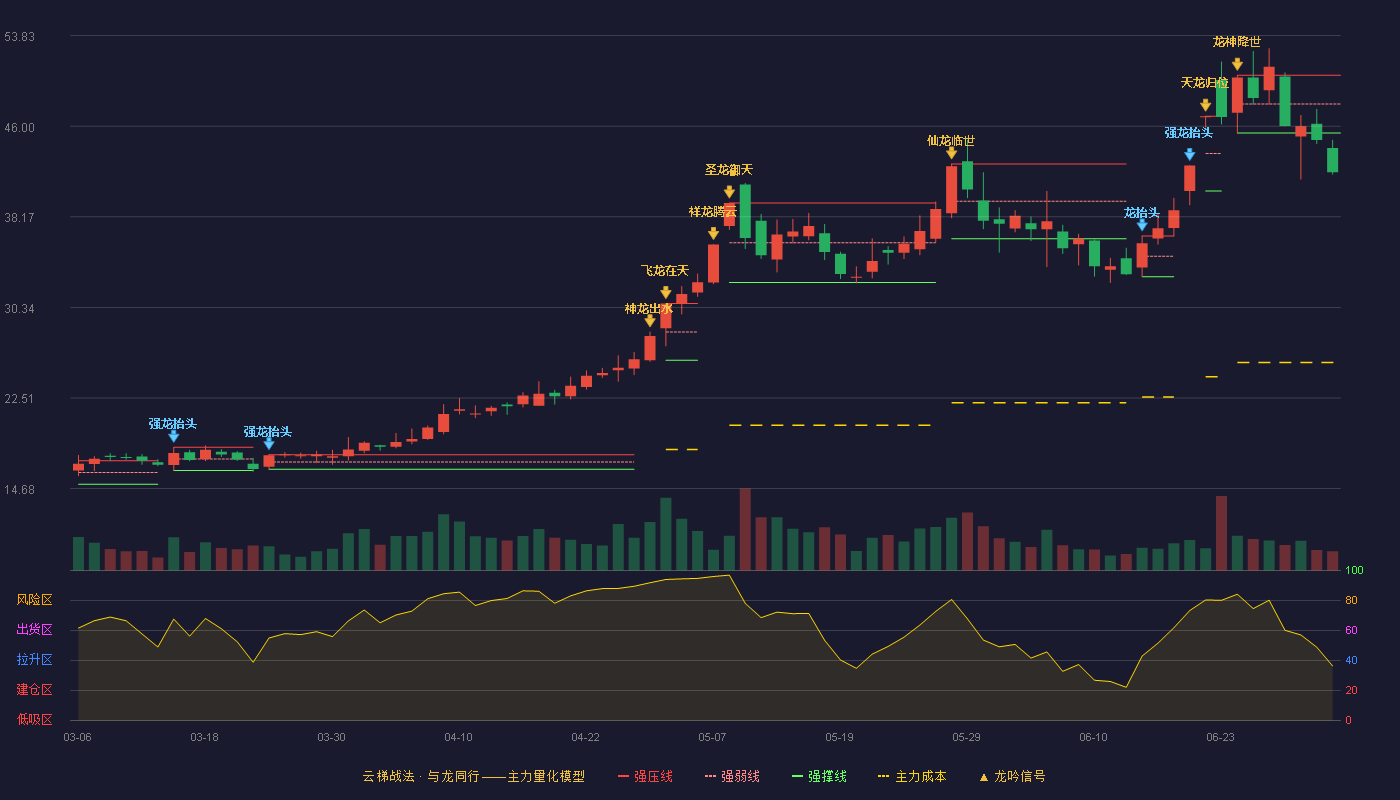Image resolution: width=1400 pixels, height=800 pixels.
Task: Click the 05-19 date axis label
Action: 839,737
